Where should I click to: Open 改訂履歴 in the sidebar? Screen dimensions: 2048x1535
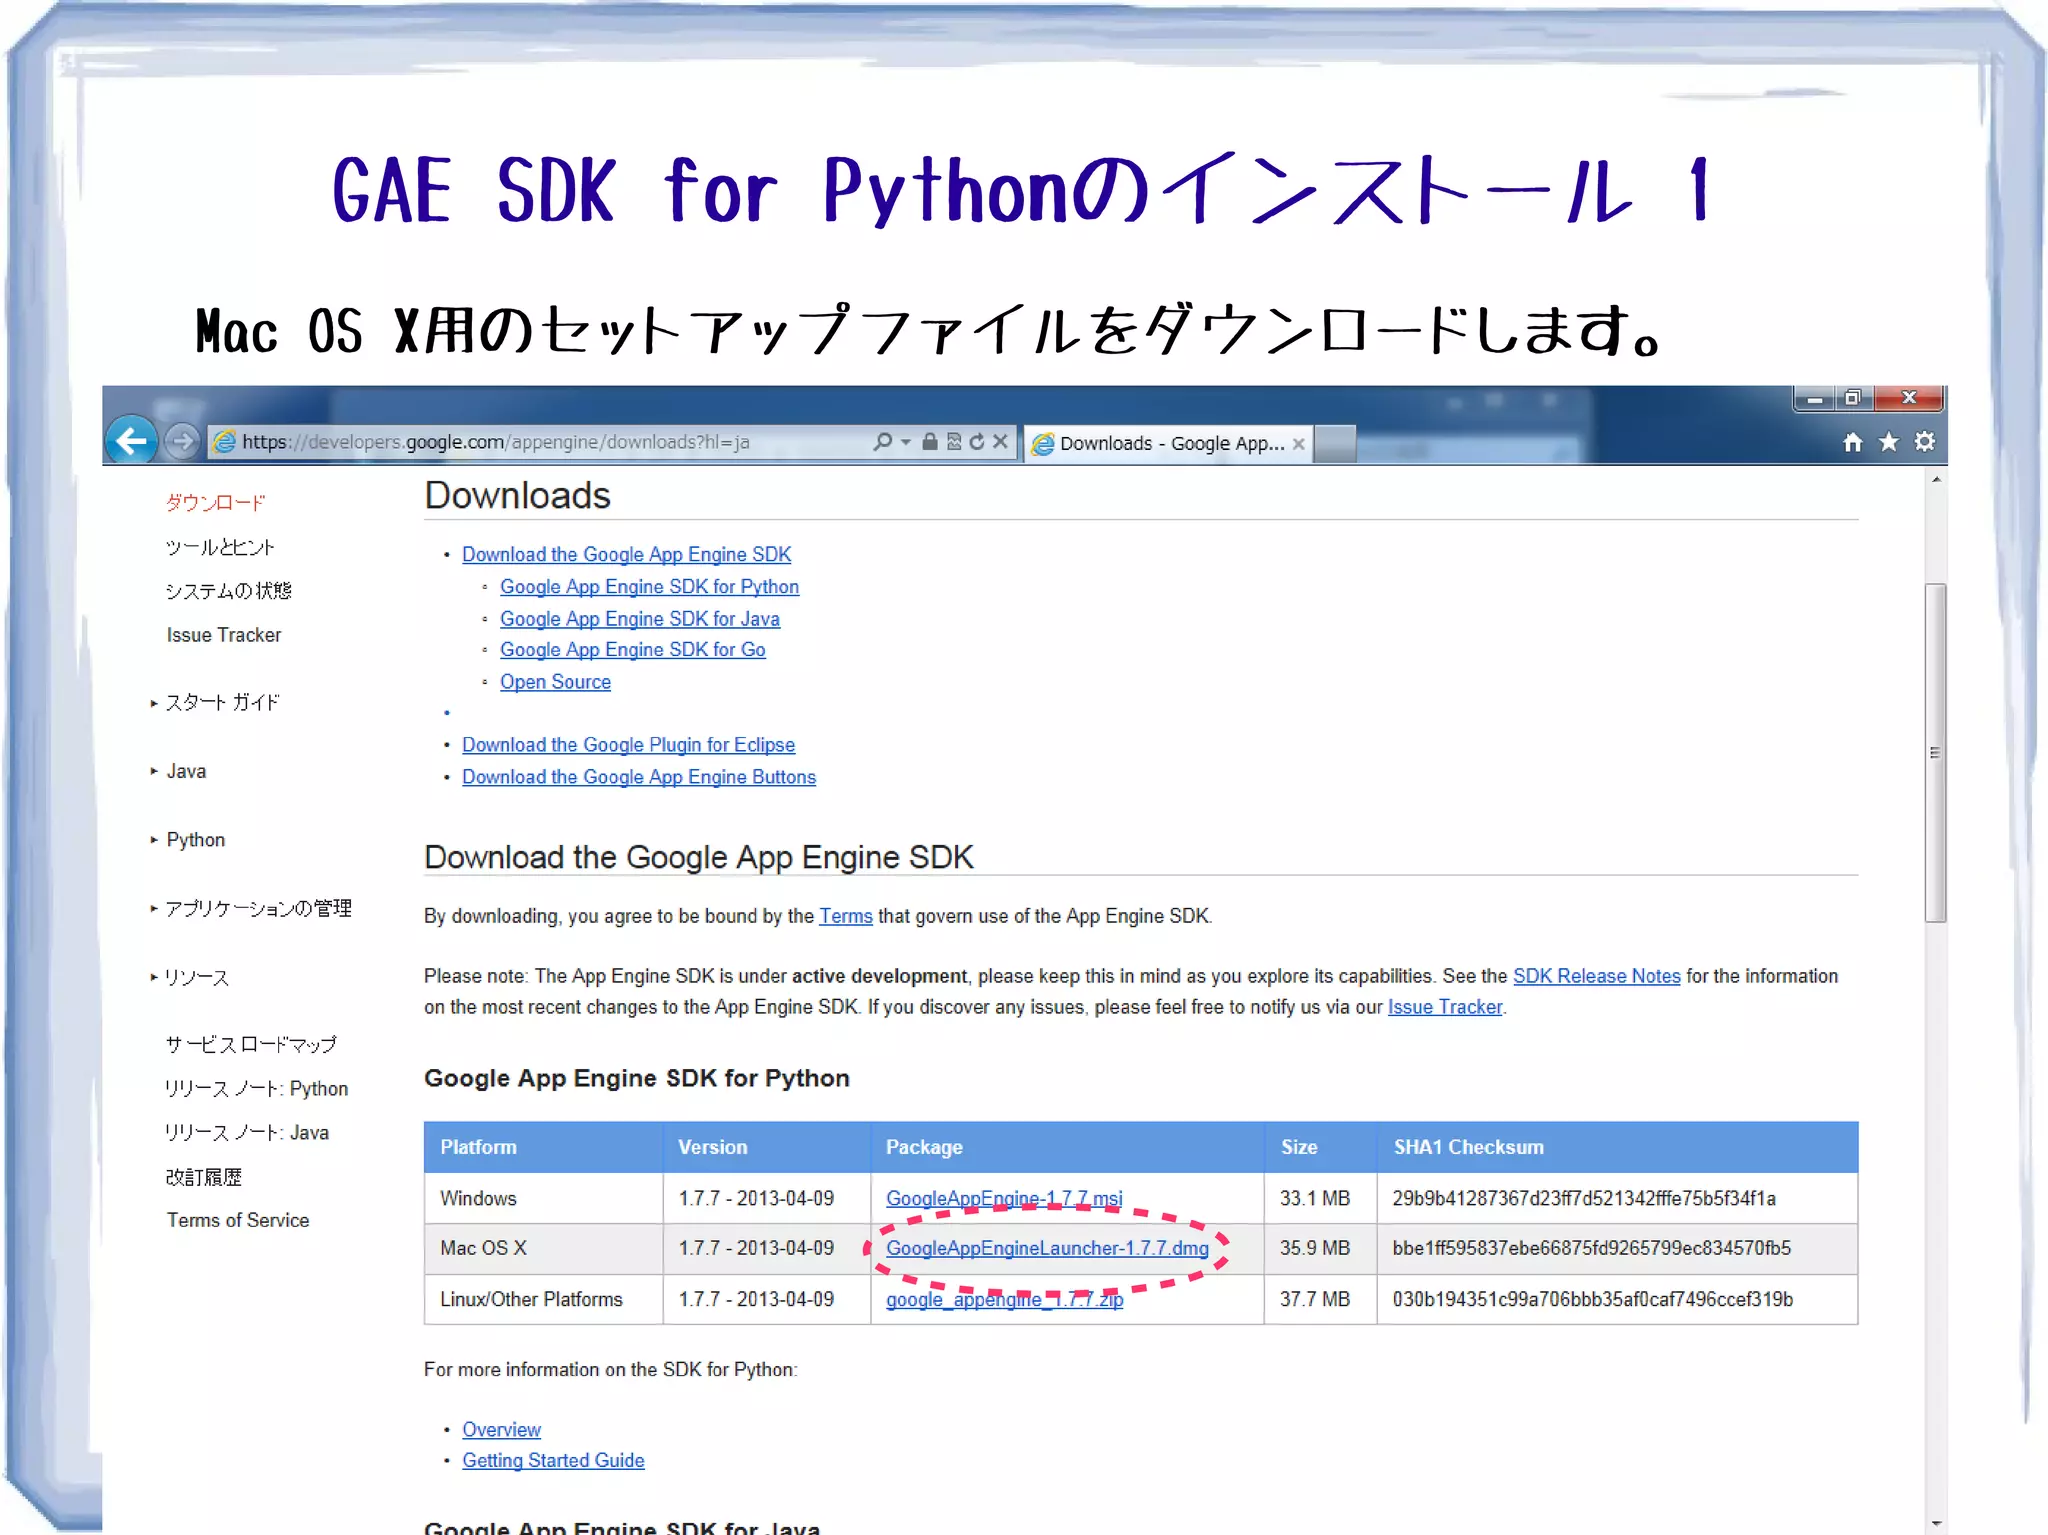[204, 1177]
